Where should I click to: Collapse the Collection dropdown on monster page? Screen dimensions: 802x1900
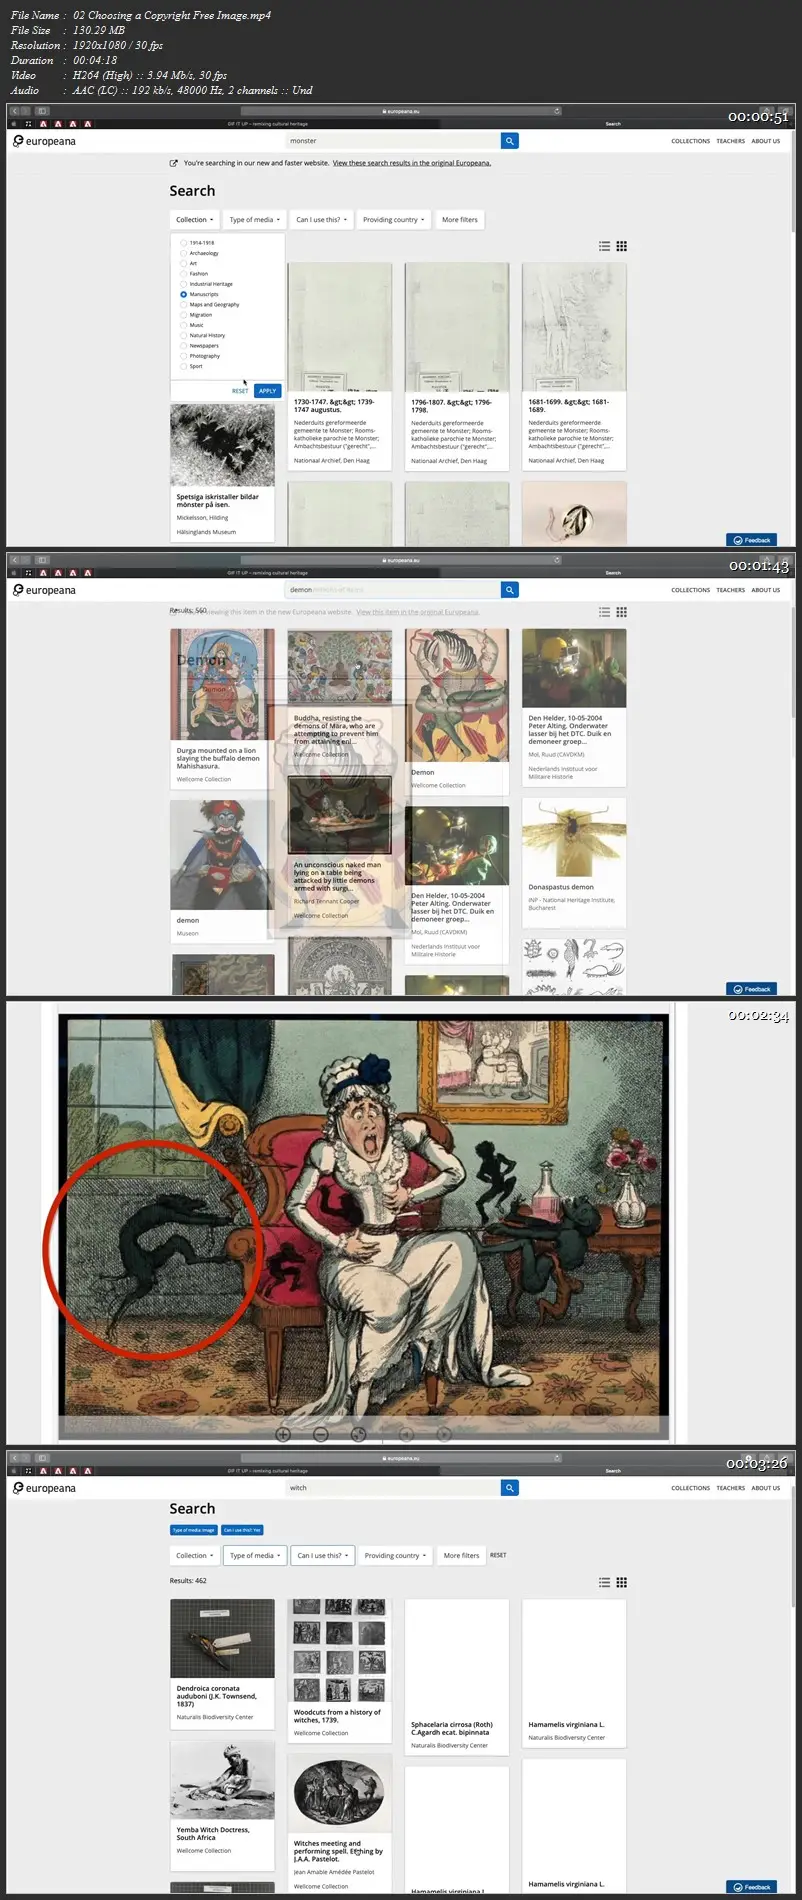[194, 220]
